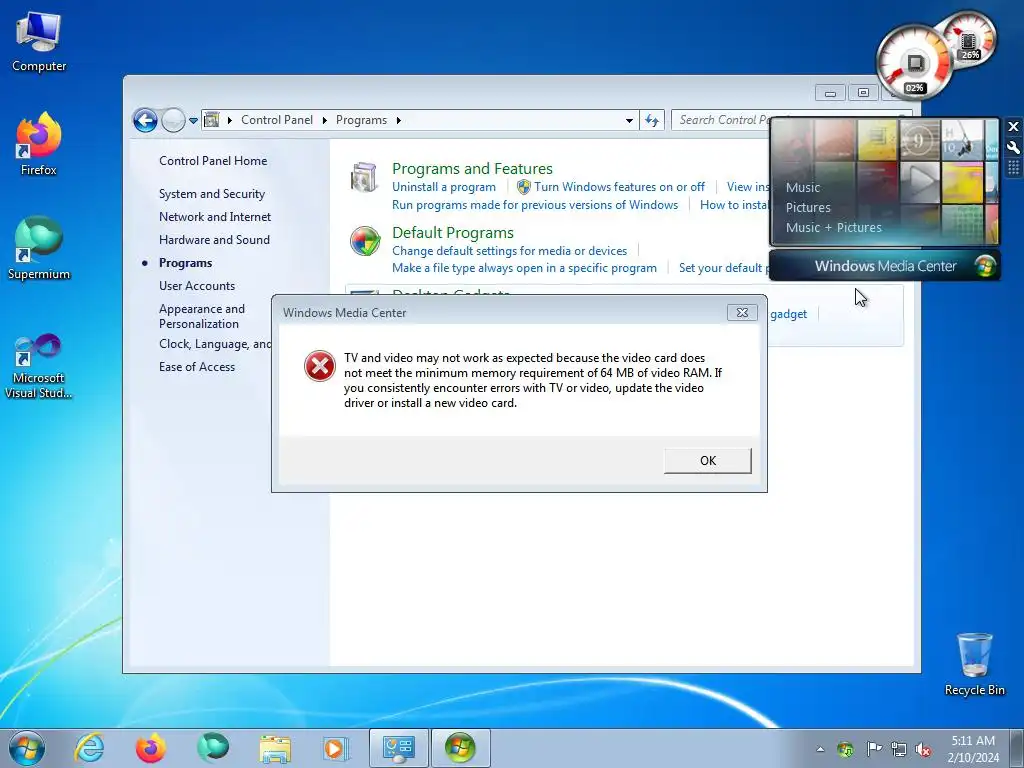Maximize the Control Panel window
1024x768 pixels.
click(x=863, y=93)
